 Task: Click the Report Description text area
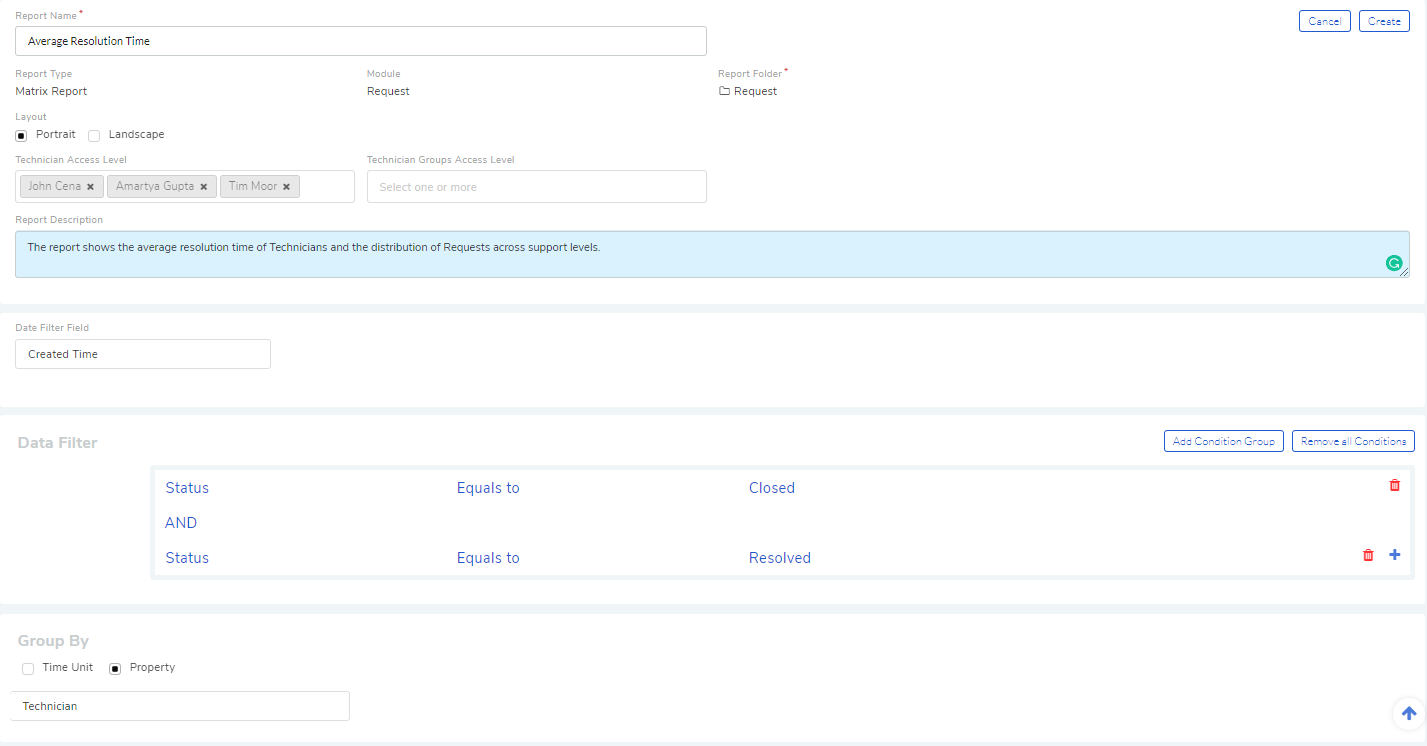tap(712, 254)
